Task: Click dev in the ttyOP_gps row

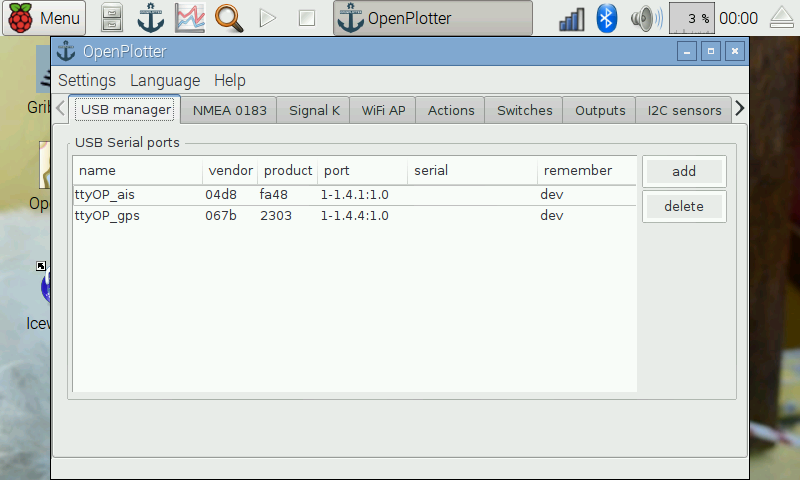Action: [552, 216]
